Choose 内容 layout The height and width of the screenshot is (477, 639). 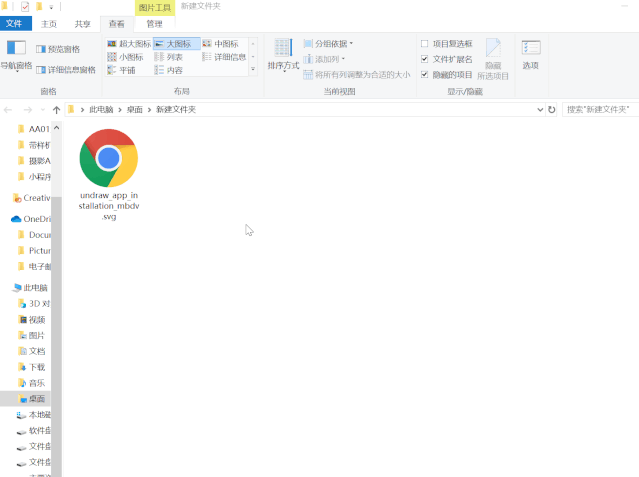(x=168, y=71)
